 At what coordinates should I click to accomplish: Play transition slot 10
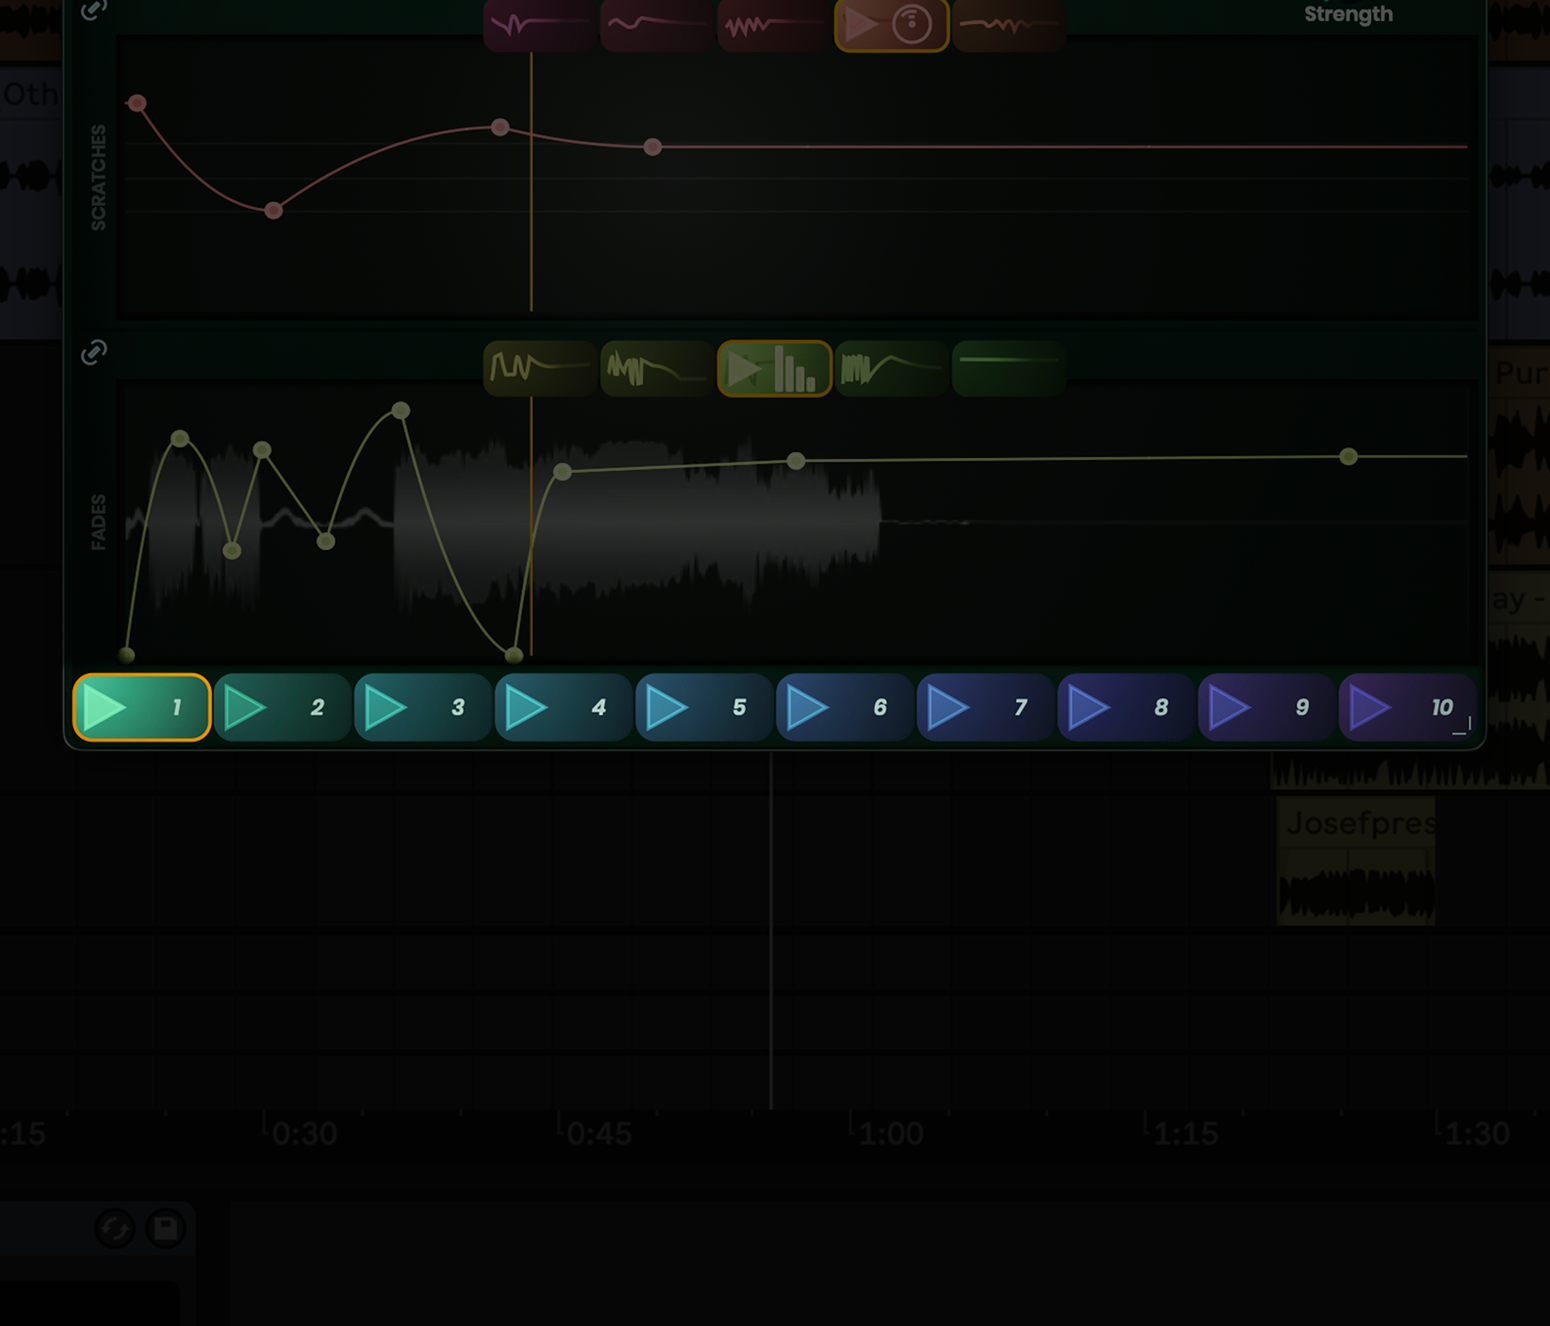[x=1406, y=707]
